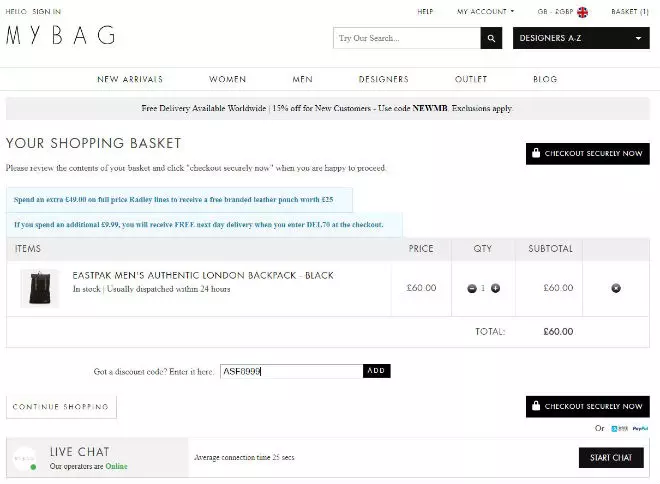This screenshot has width=660, height=484.
Task: Remove Eastpak backpack from basket
Action: pyautogui.click(x=616, y=288)
